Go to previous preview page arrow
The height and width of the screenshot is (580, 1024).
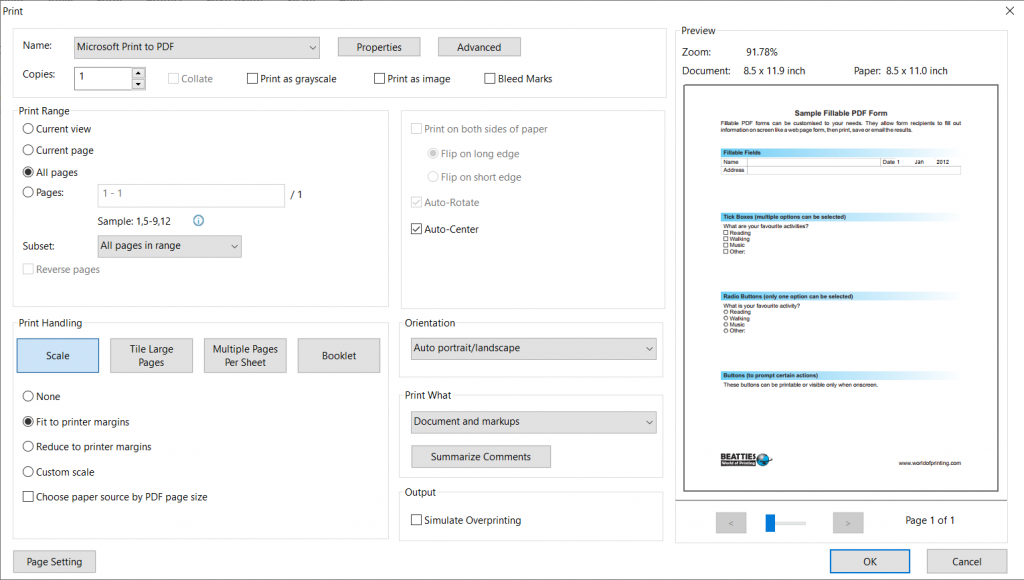click(x=731, y=522)
